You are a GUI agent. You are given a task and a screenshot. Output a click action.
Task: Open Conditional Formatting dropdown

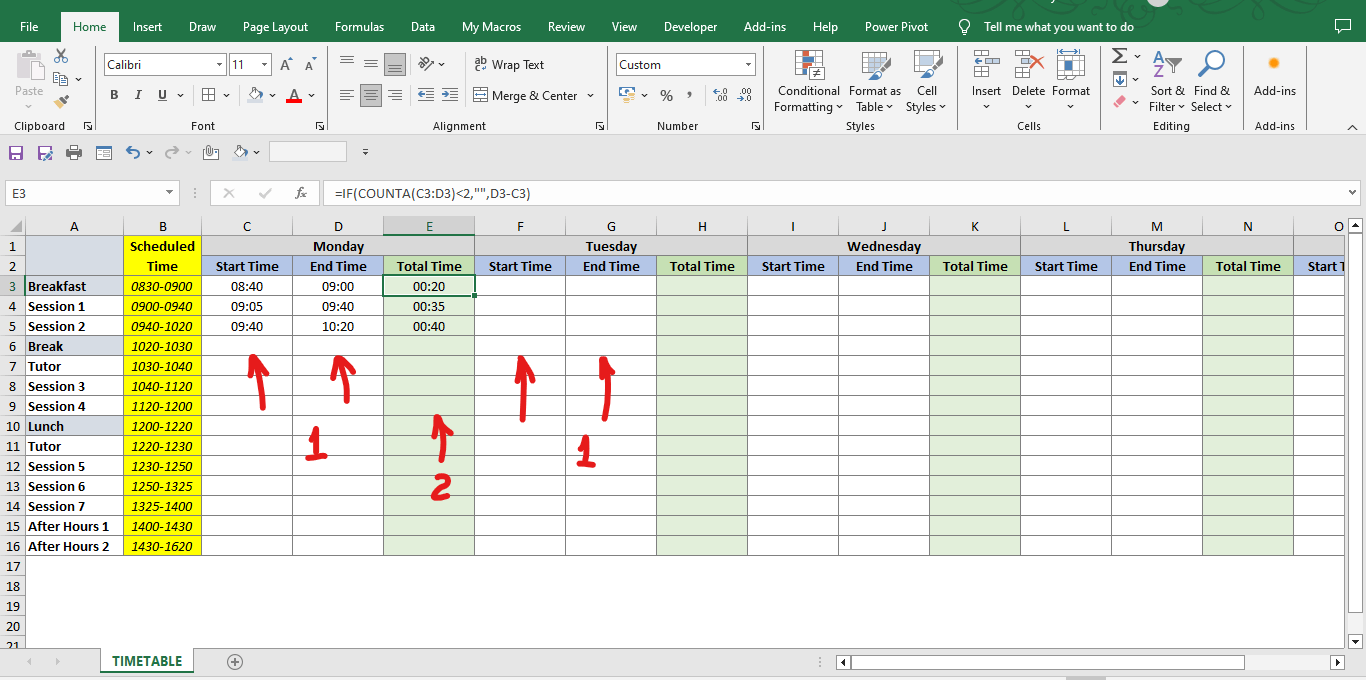(x=809, y=80)
